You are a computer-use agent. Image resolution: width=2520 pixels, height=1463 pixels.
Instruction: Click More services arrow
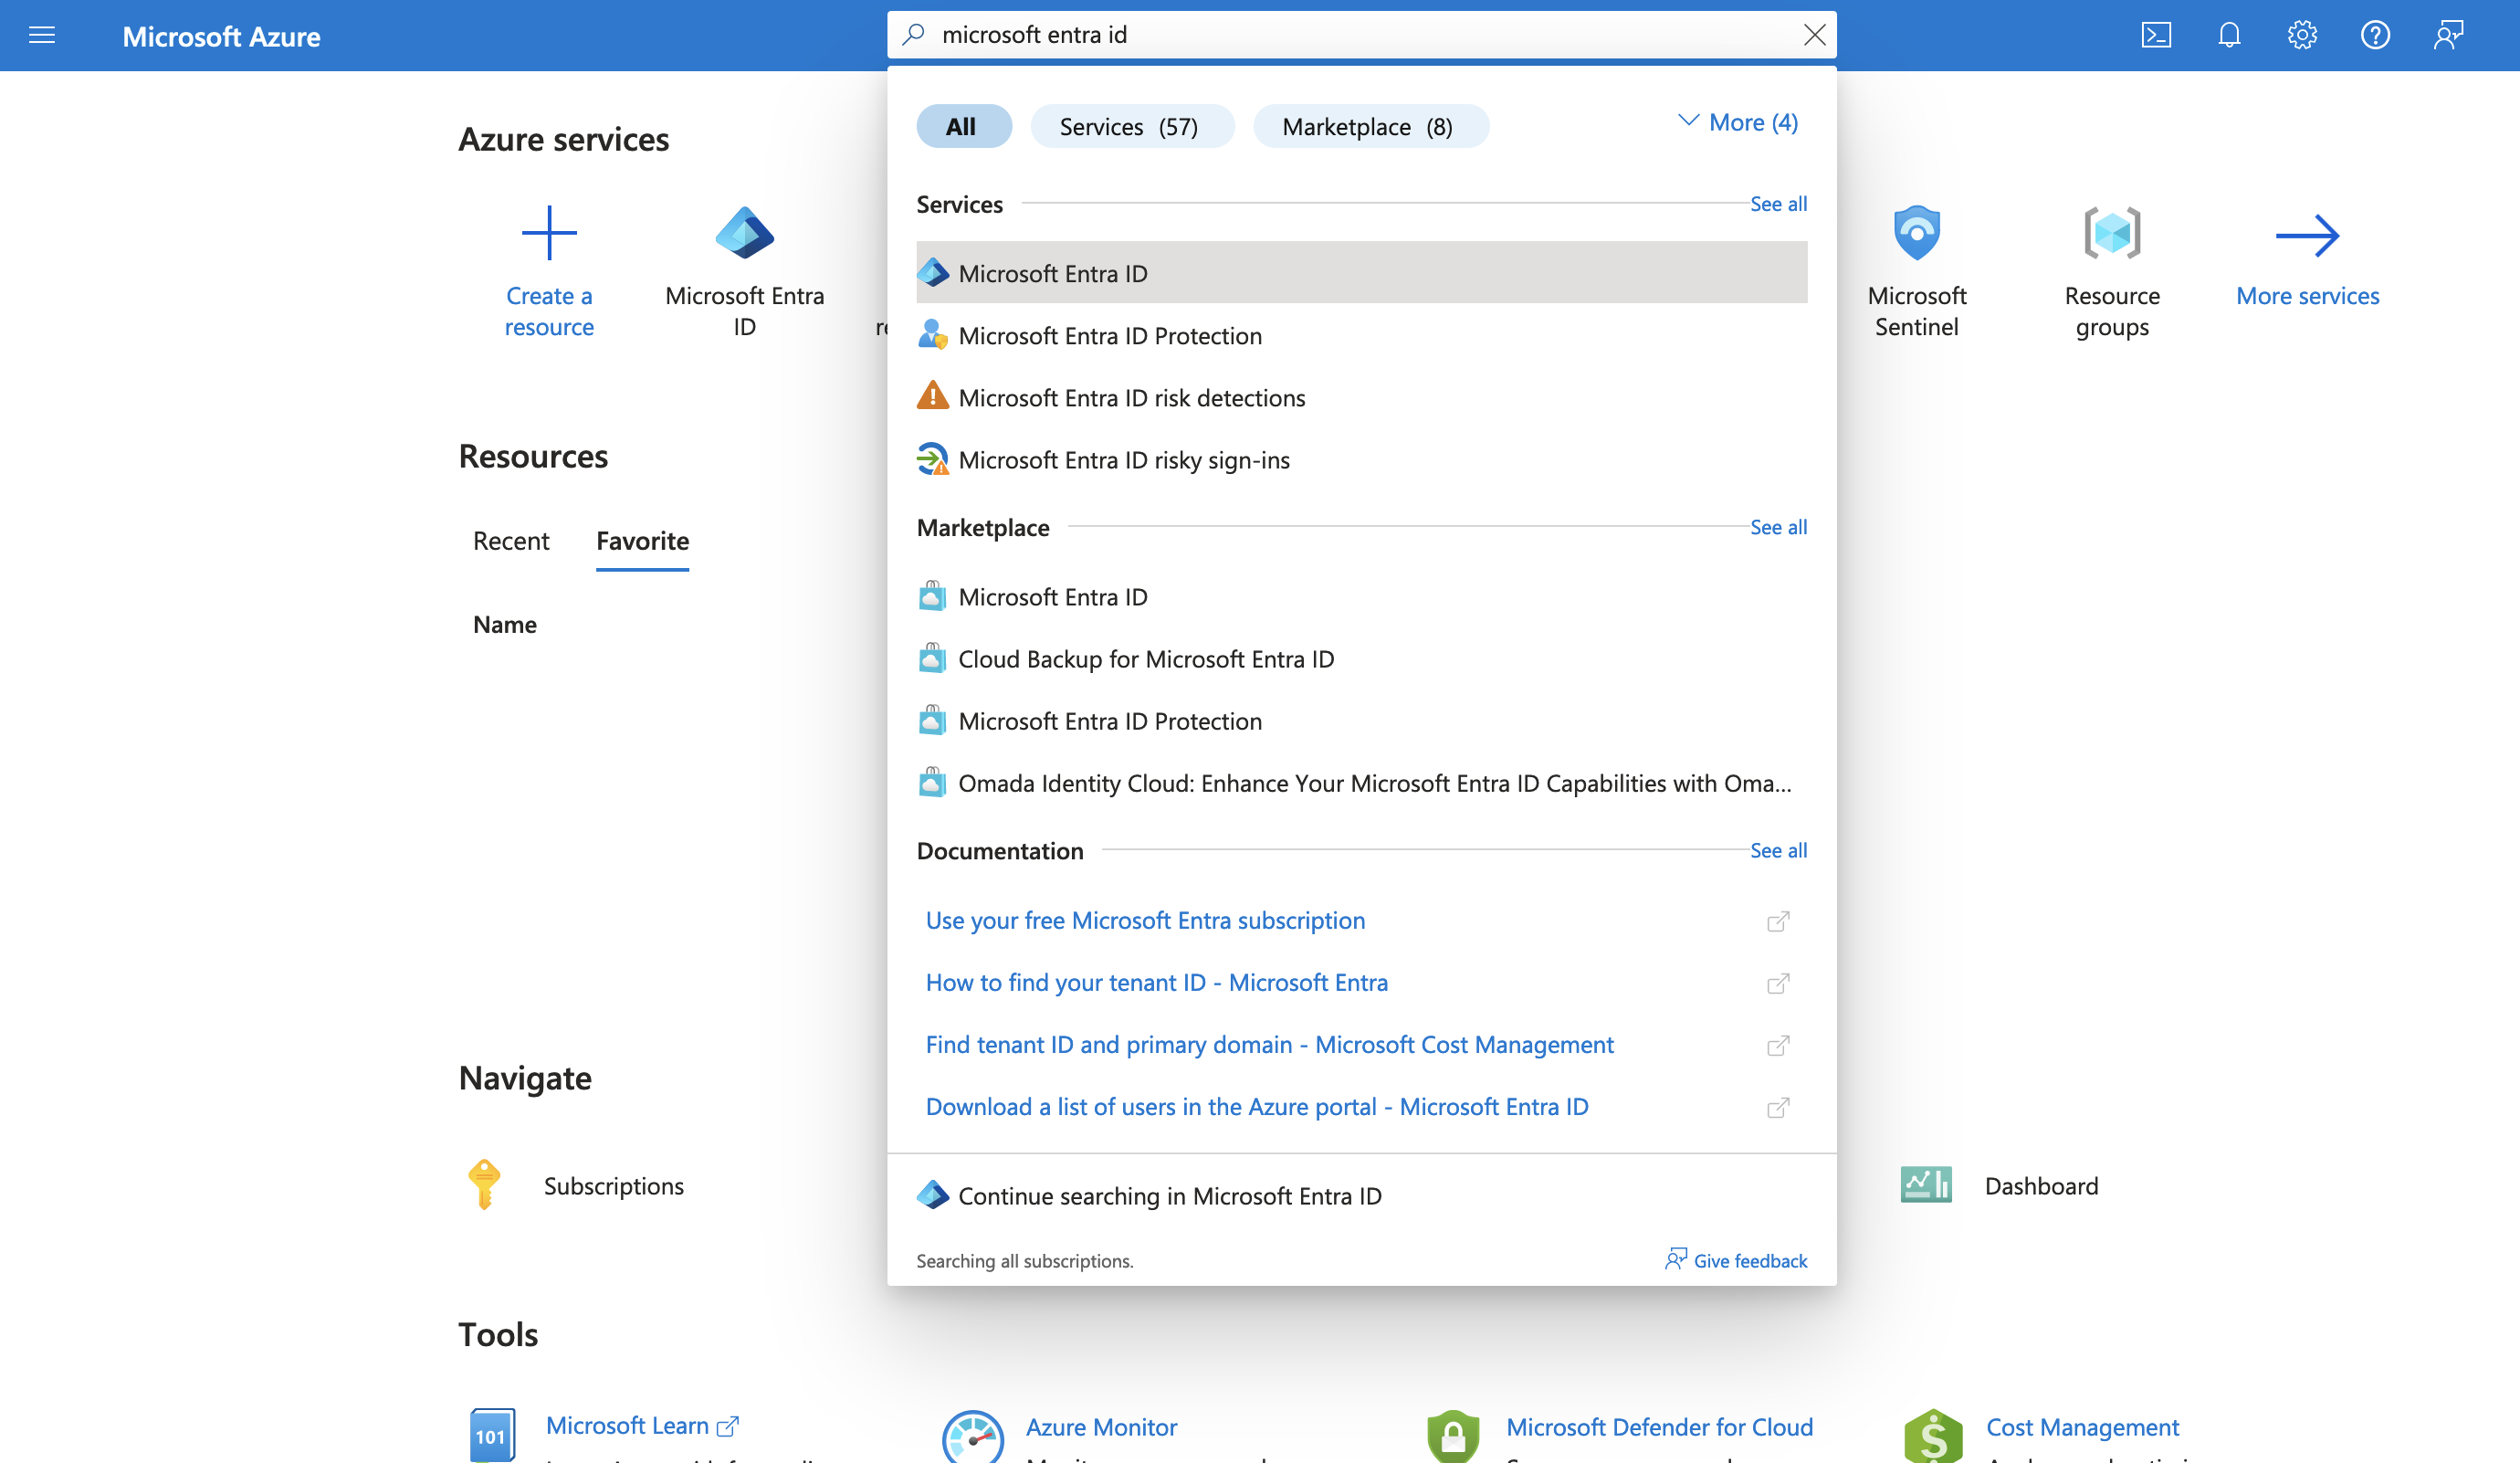[2307, 236]
